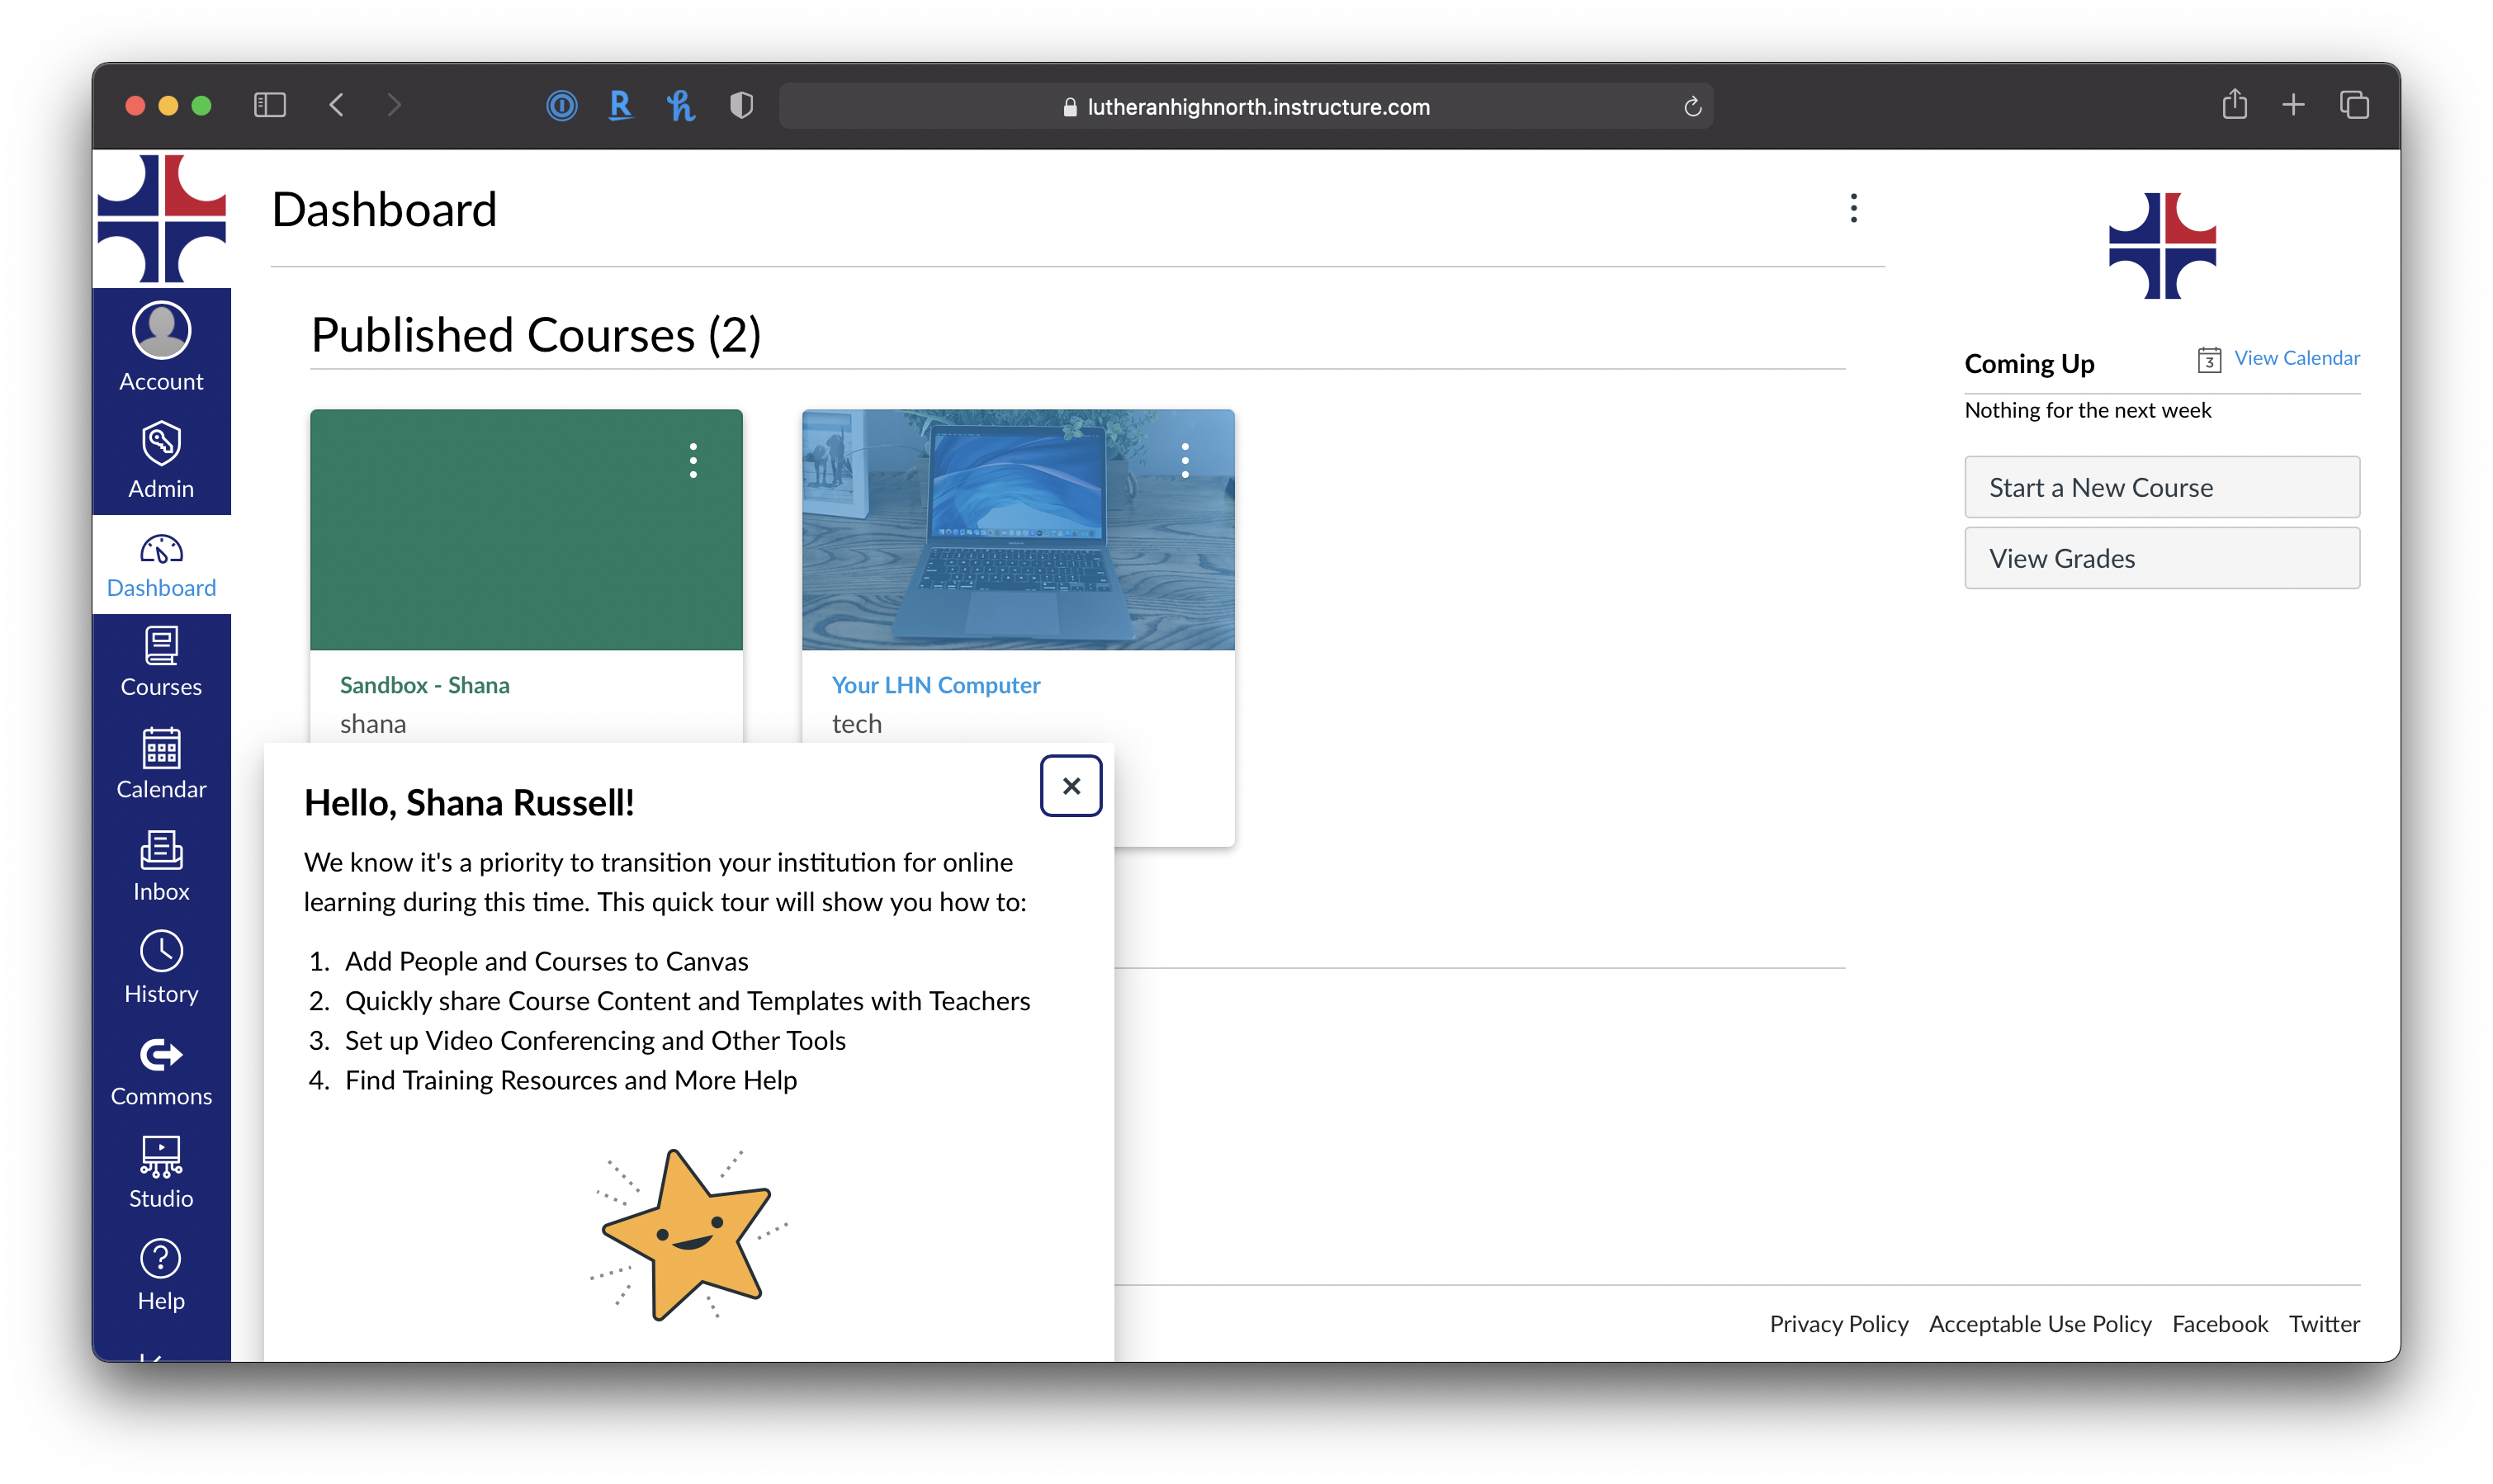The height and width of the screenshot is (1484, 2493).
Task: Open a new browser tab
Action: [x=2293, y=104]
